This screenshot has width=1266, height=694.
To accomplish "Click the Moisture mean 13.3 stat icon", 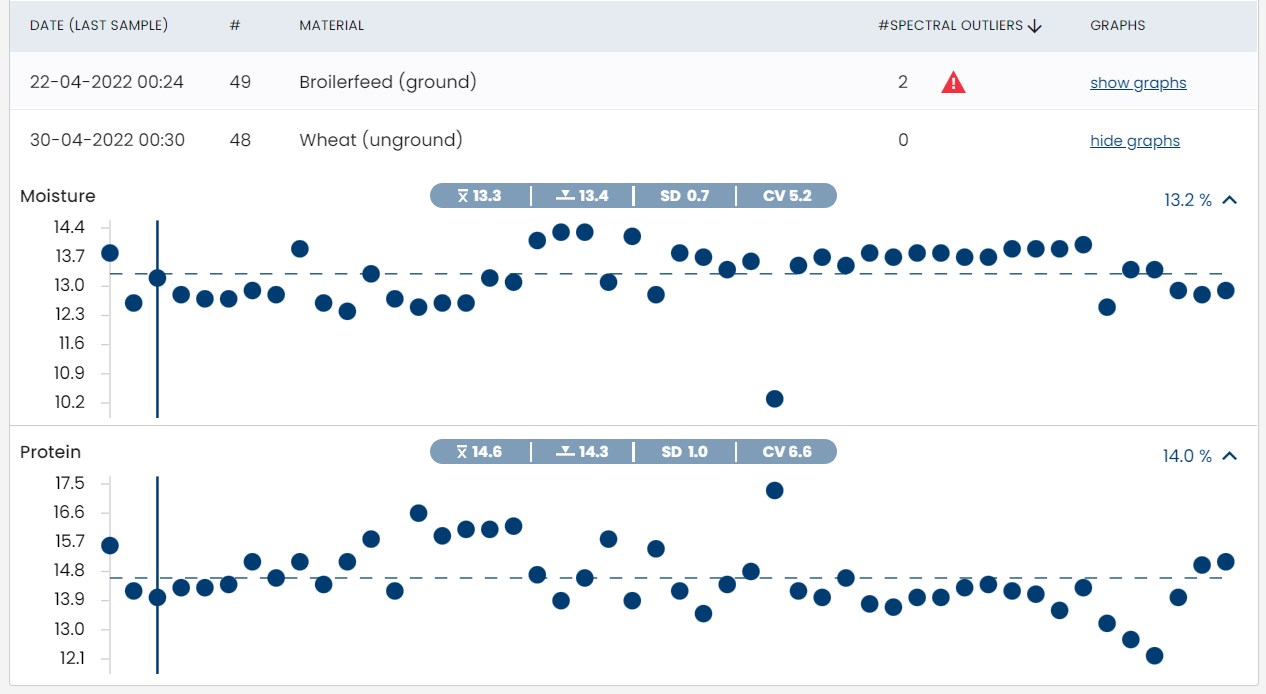I will [x=462, y=196].
